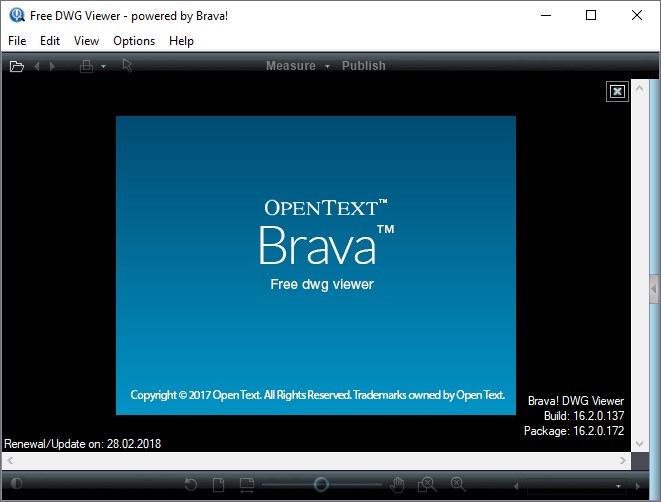Screen dimensions: 661x502
Task: Click the print icon in top toolbar
Action: [x=87, y=66]
